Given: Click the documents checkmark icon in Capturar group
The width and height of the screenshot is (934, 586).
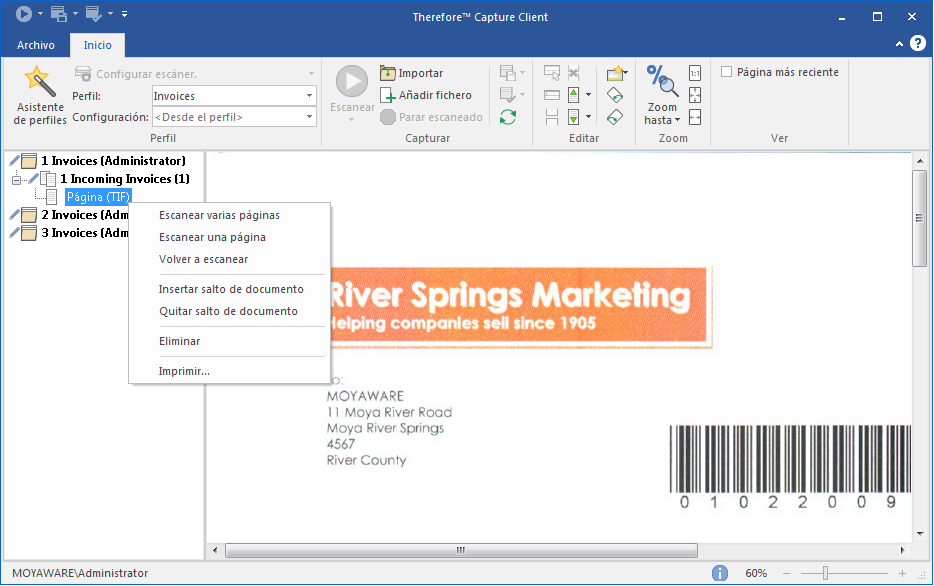Looking at the screenshot, I should pyautogui.click(x=508, y=95).
